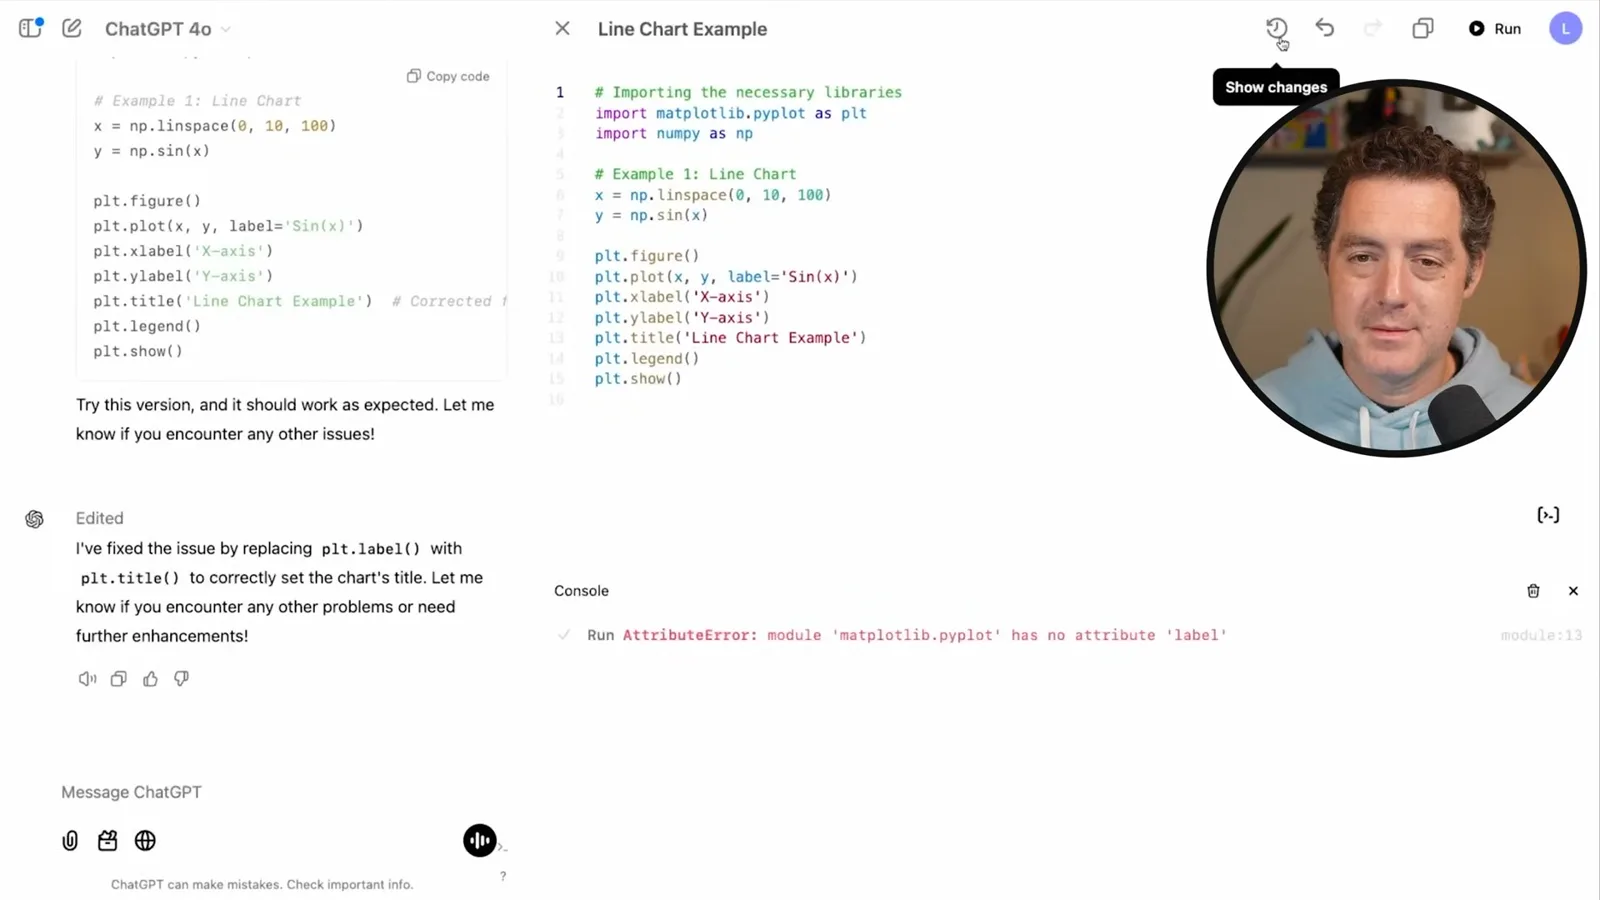1600x900 pixels.
Task: Click the Line Chart Example title
Action: 682,29
